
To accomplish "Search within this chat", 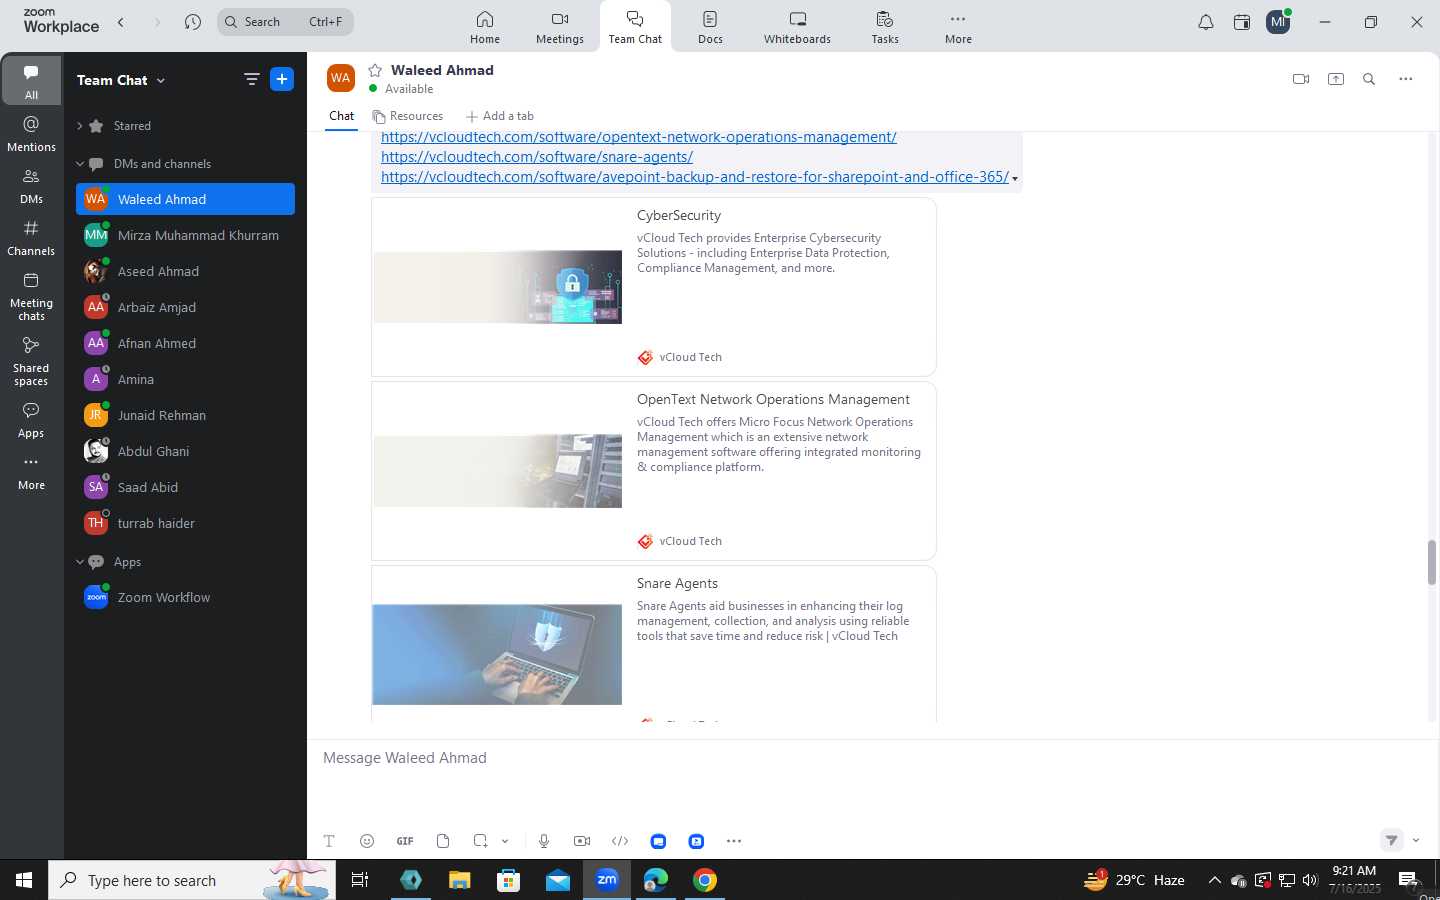I will coord(1369,79).
